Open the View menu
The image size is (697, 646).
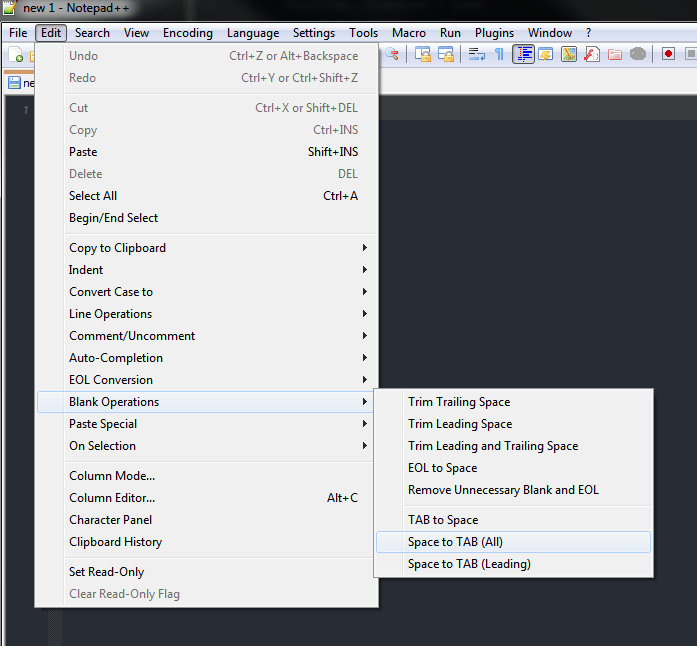pyautogui.click(x=136, y=33)
